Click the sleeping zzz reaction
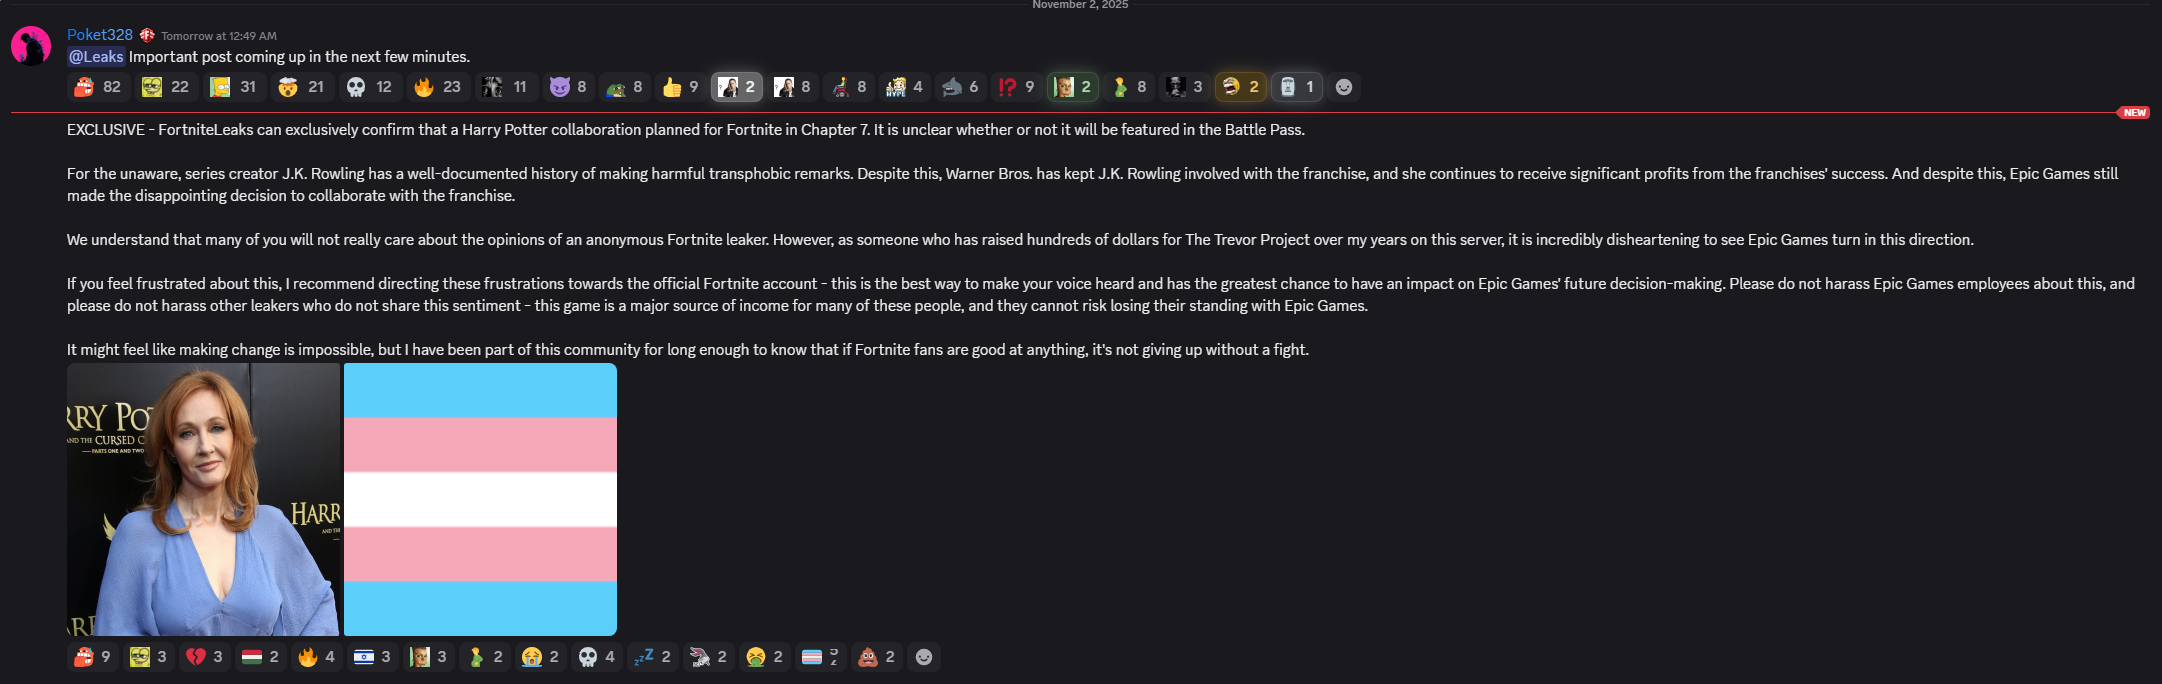The width and height of the screenshot is (2162, 684). click(652, 657)
